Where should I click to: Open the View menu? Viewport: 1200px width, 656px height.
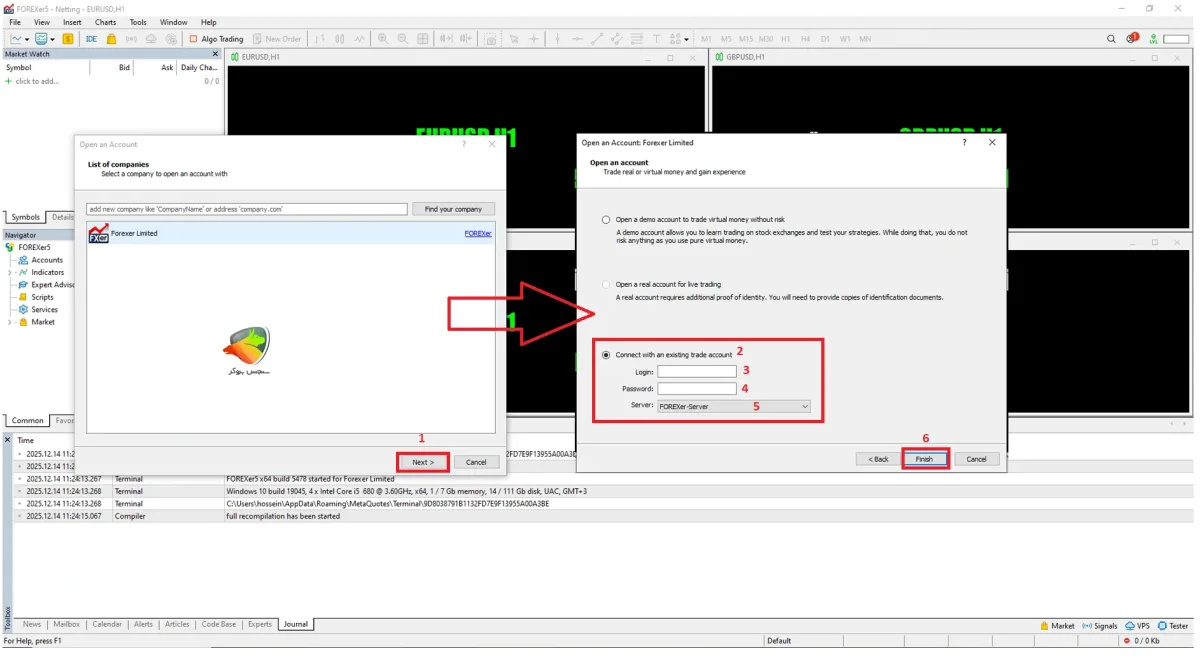[x=42, y=22]
